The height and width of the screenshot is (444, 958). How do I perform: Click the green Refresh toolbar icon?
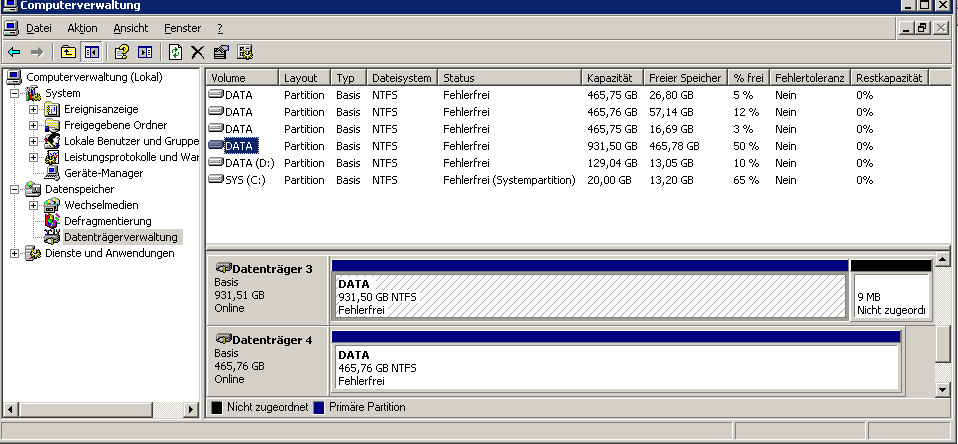(x=175, y=53)
